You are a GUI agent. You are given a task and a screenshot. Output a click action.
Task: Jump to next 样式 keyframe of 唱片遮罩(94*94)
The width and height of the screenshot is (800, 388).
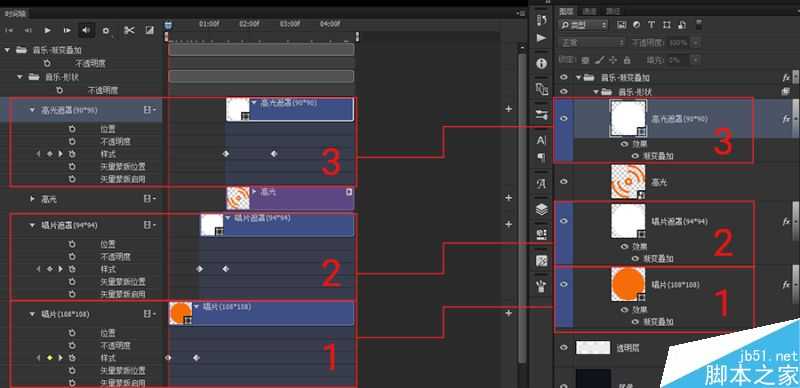tap(61, 269)
